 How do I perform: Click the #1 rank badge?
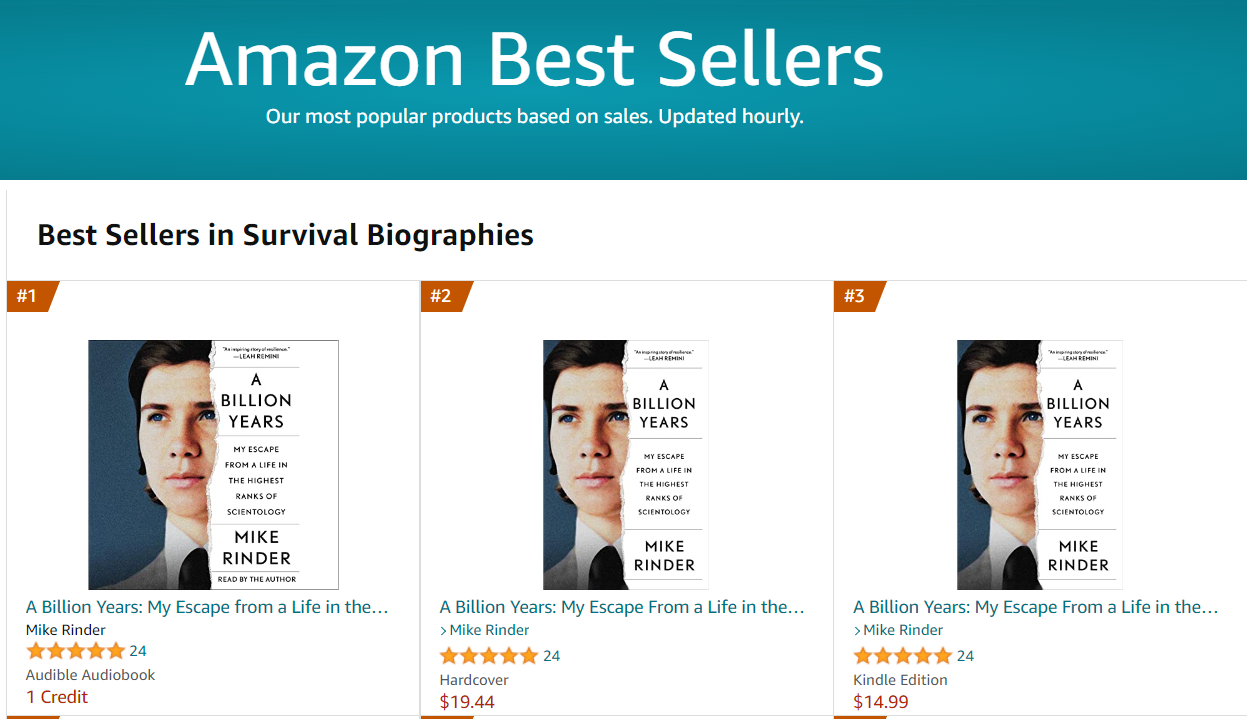tap(28, 296)
